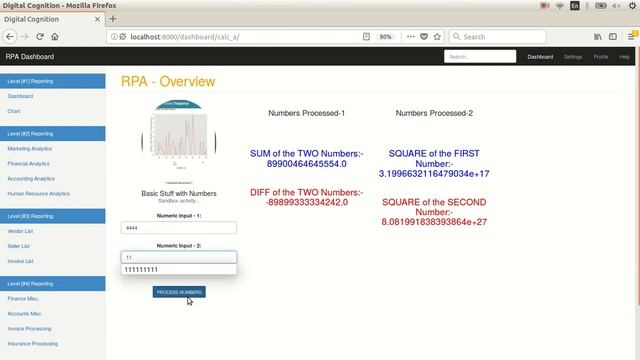The height and width of the screenshot is (360, 640).
Task: Select Level [#2] Reporting sidebar header
Action: (x=53, y=133)
